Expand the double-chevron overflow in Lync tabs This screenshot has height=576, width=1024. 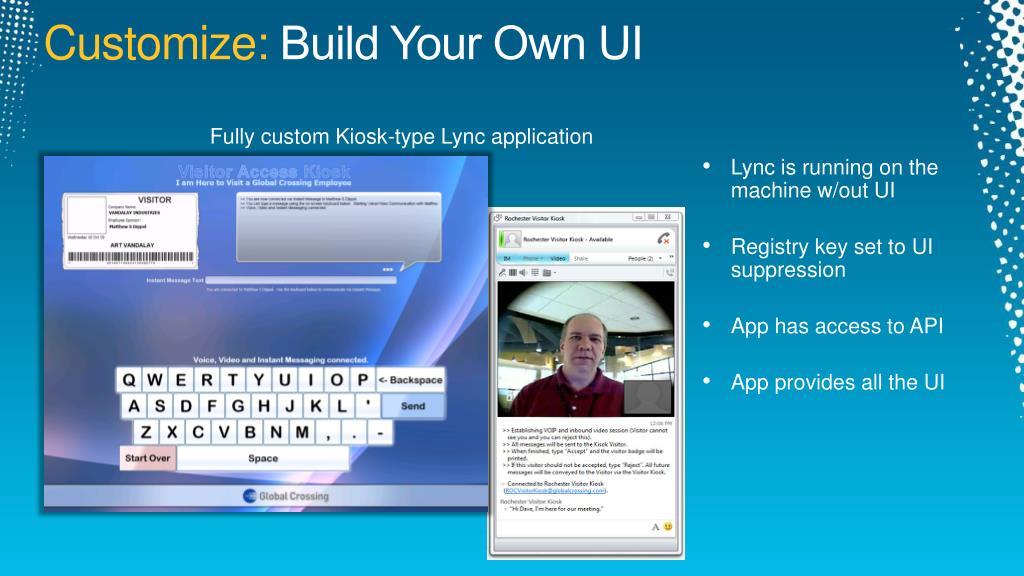(x=671, y=258)
